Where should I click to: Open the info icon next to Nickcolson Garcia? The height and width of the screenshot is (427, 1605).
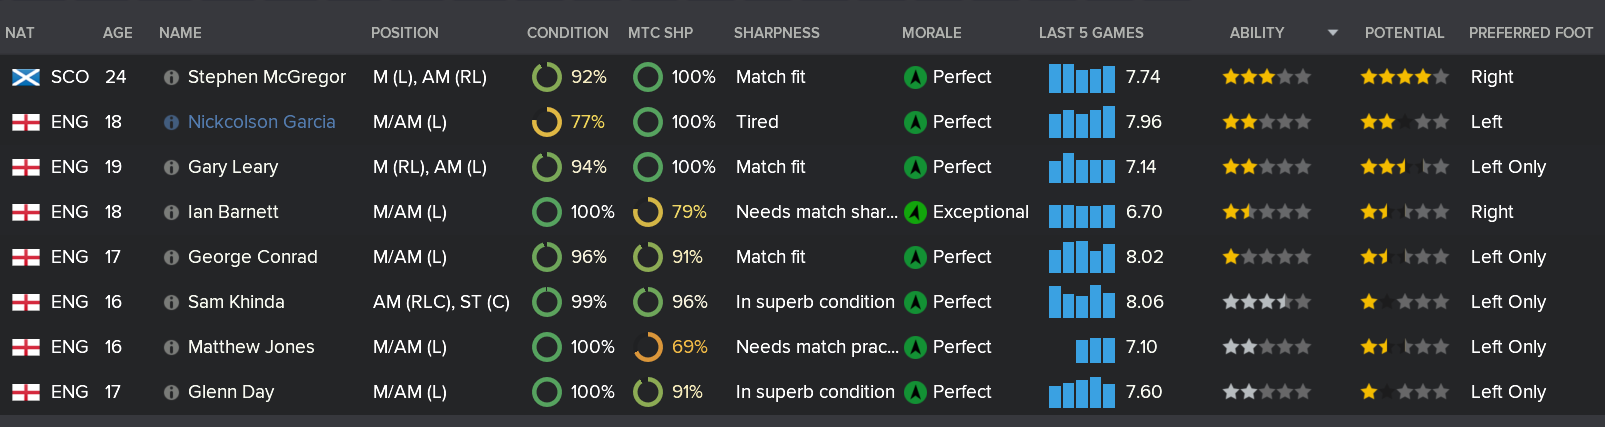[171, 122]
